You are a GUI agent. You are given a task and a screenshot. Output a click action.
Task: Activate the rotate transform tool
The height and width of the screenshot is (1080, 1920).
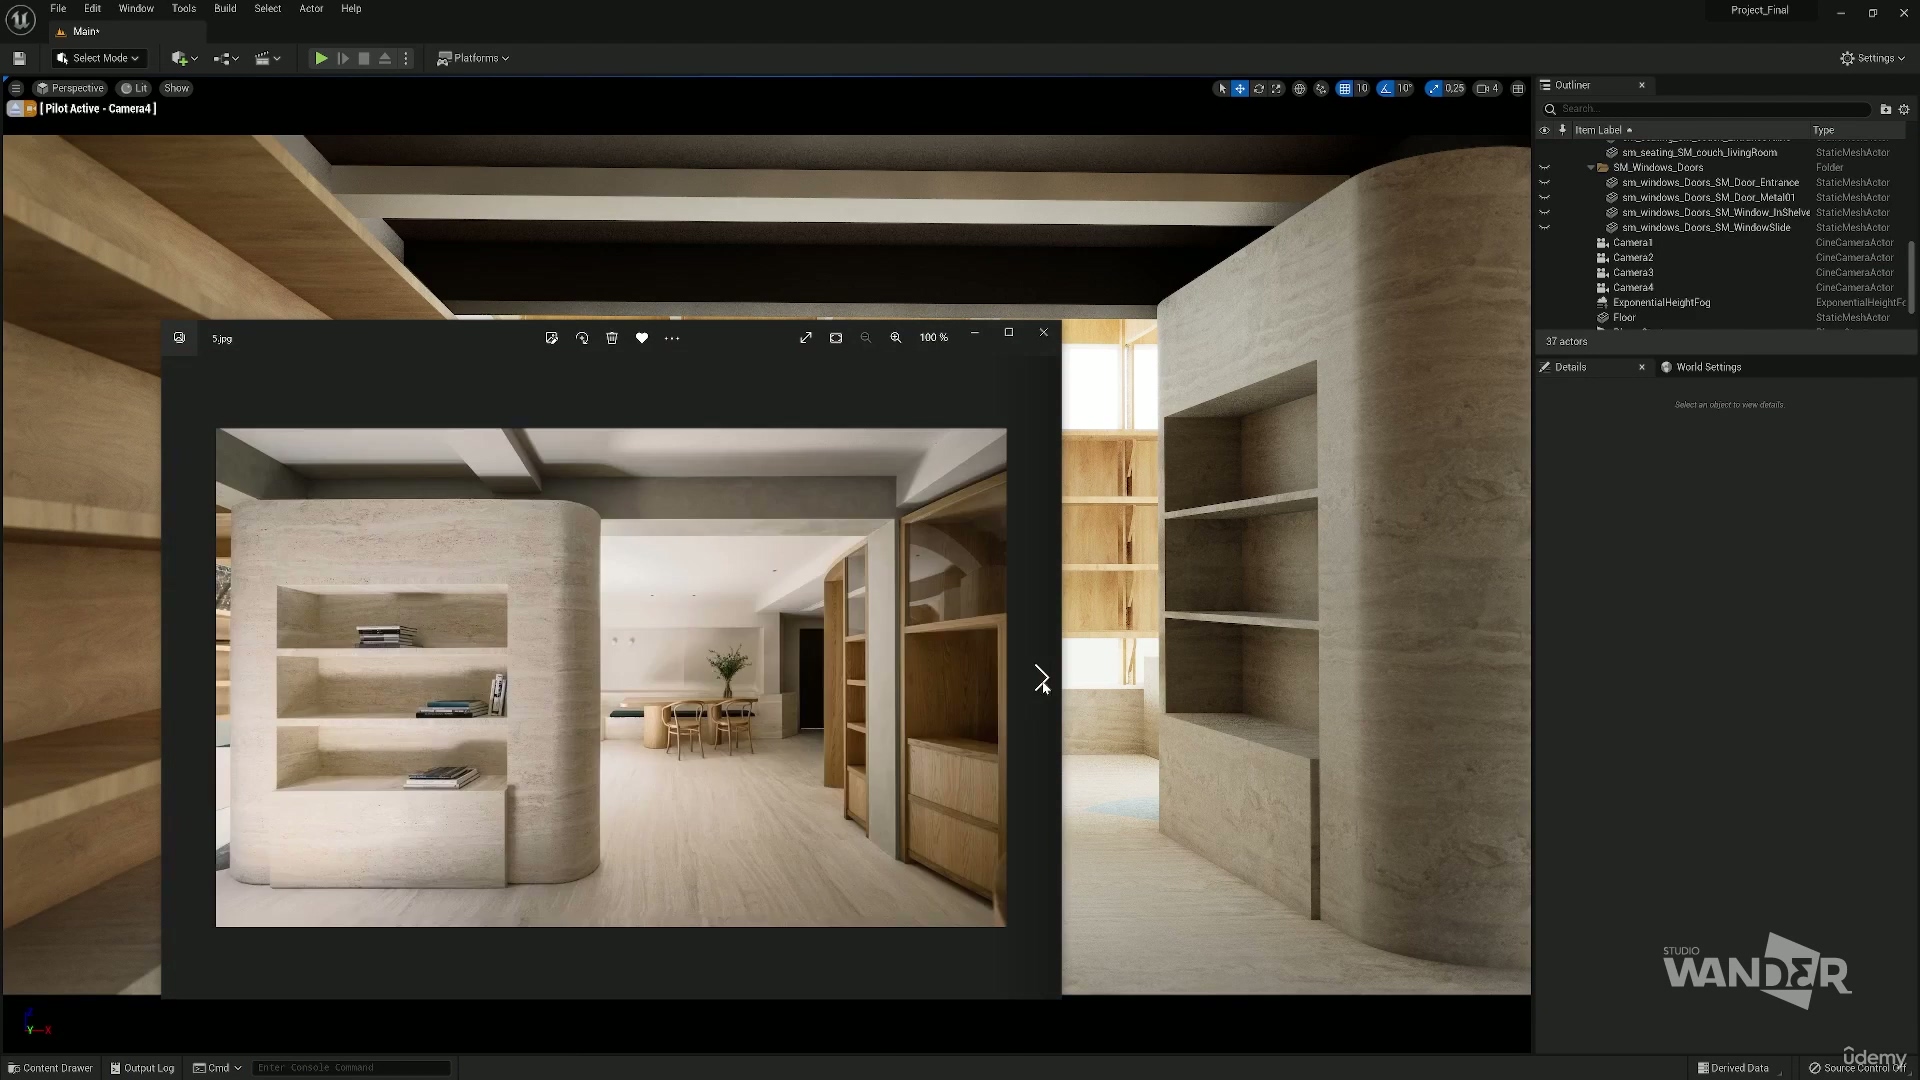point(1258,89)
